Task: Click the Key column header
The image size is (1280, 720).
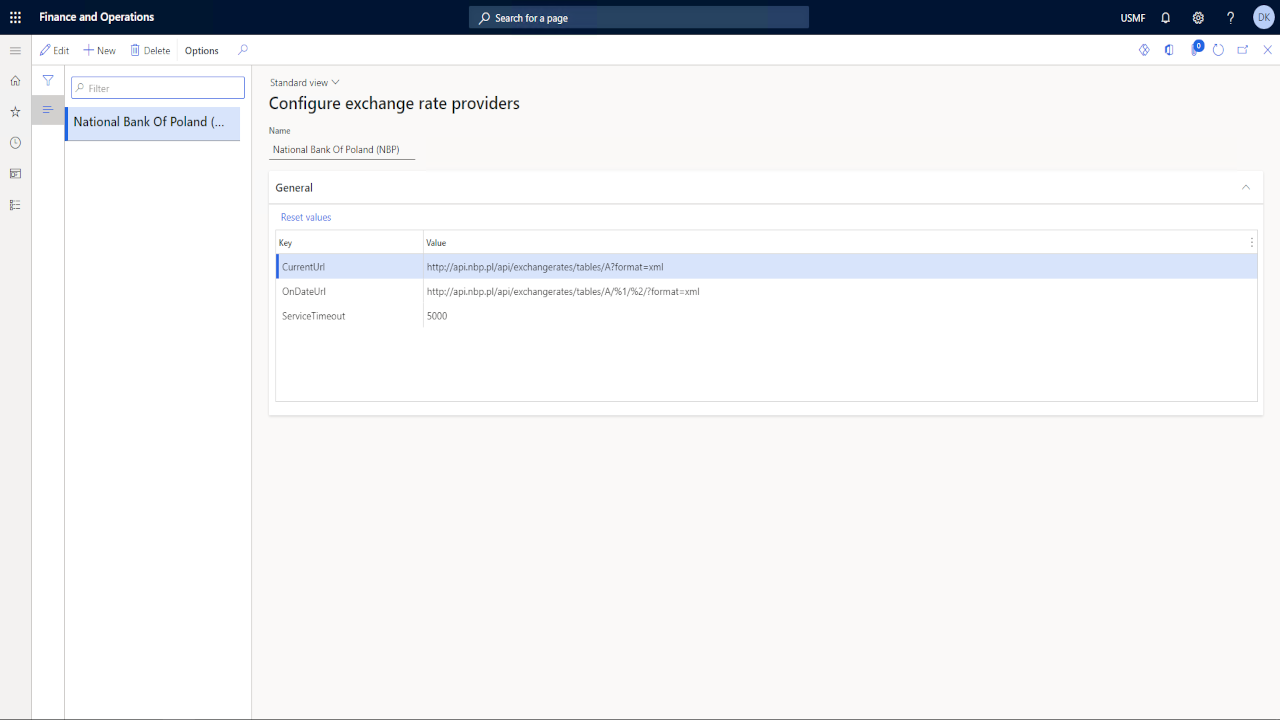Action: (x=349, y=242)
